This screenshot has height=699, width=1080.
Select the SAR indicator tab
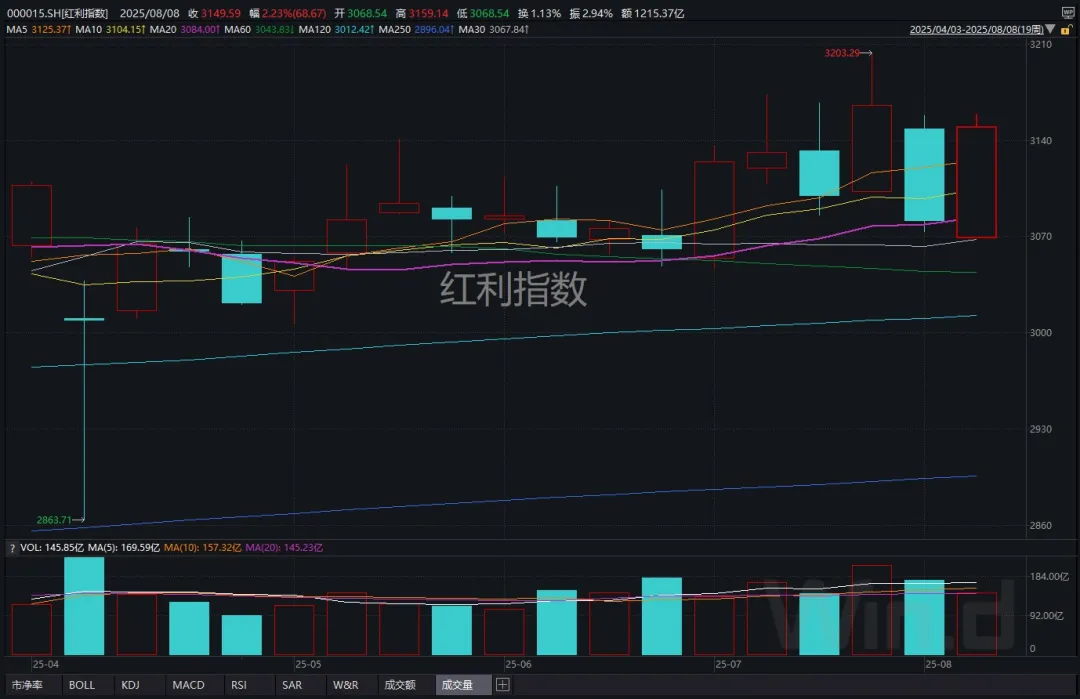click(x=292, y=685)
